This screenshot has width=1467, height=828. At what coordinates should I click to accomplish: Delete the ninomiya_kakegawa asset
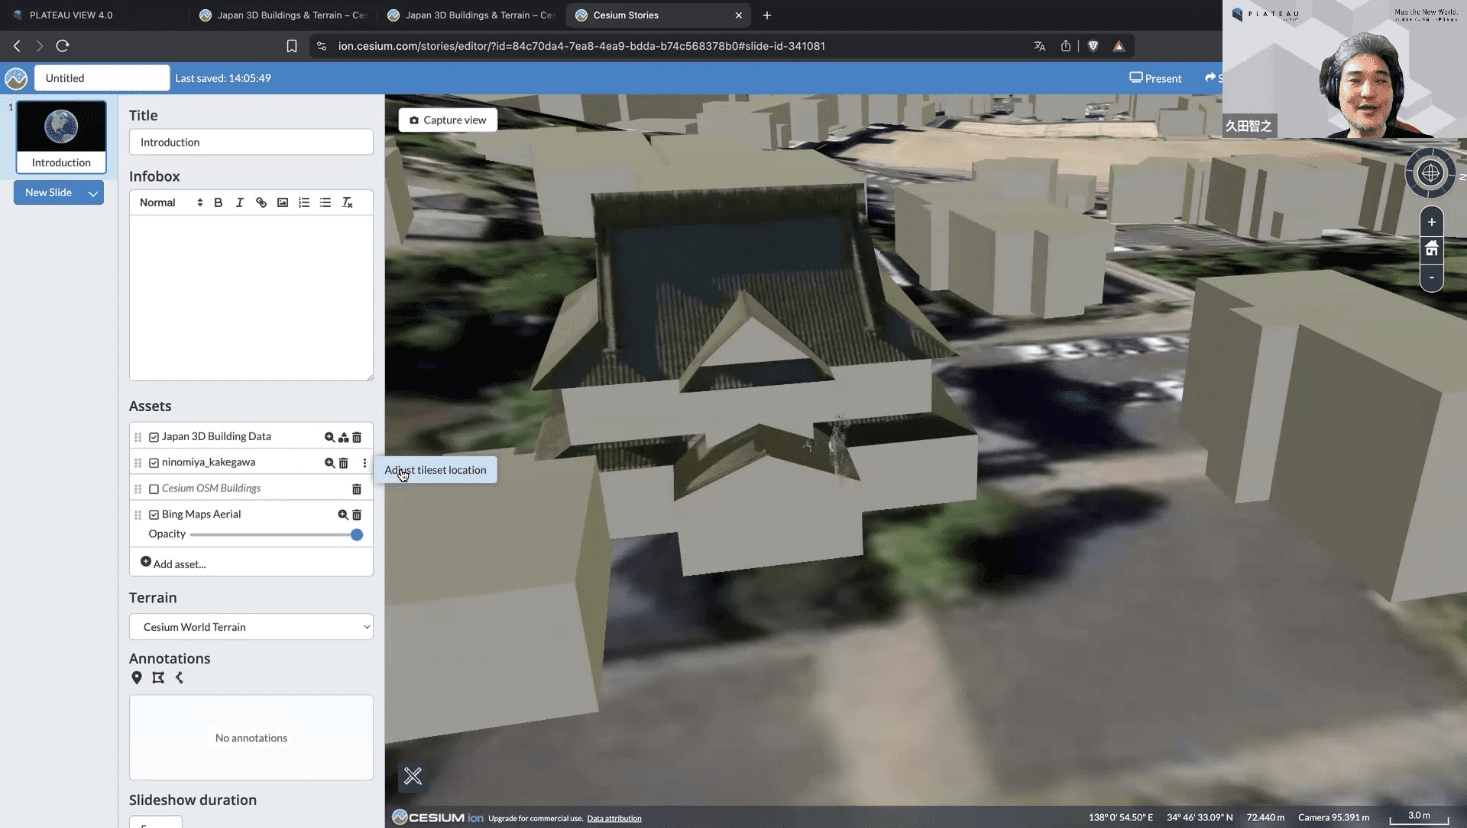343,463
